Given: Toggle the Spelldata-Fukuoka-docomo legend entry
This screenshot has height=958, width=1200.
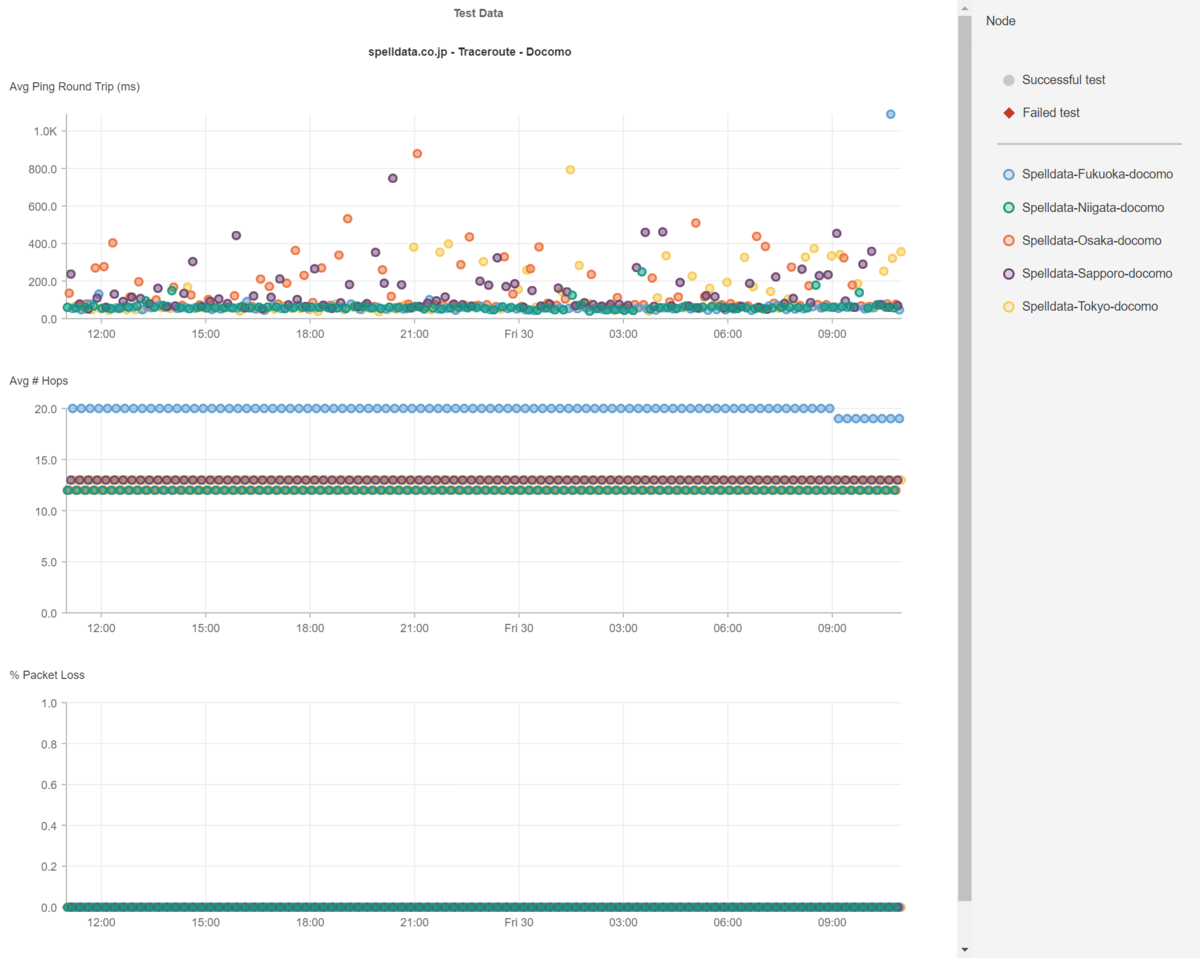Looking at the screenshot, I should (x=1088, y=175).
